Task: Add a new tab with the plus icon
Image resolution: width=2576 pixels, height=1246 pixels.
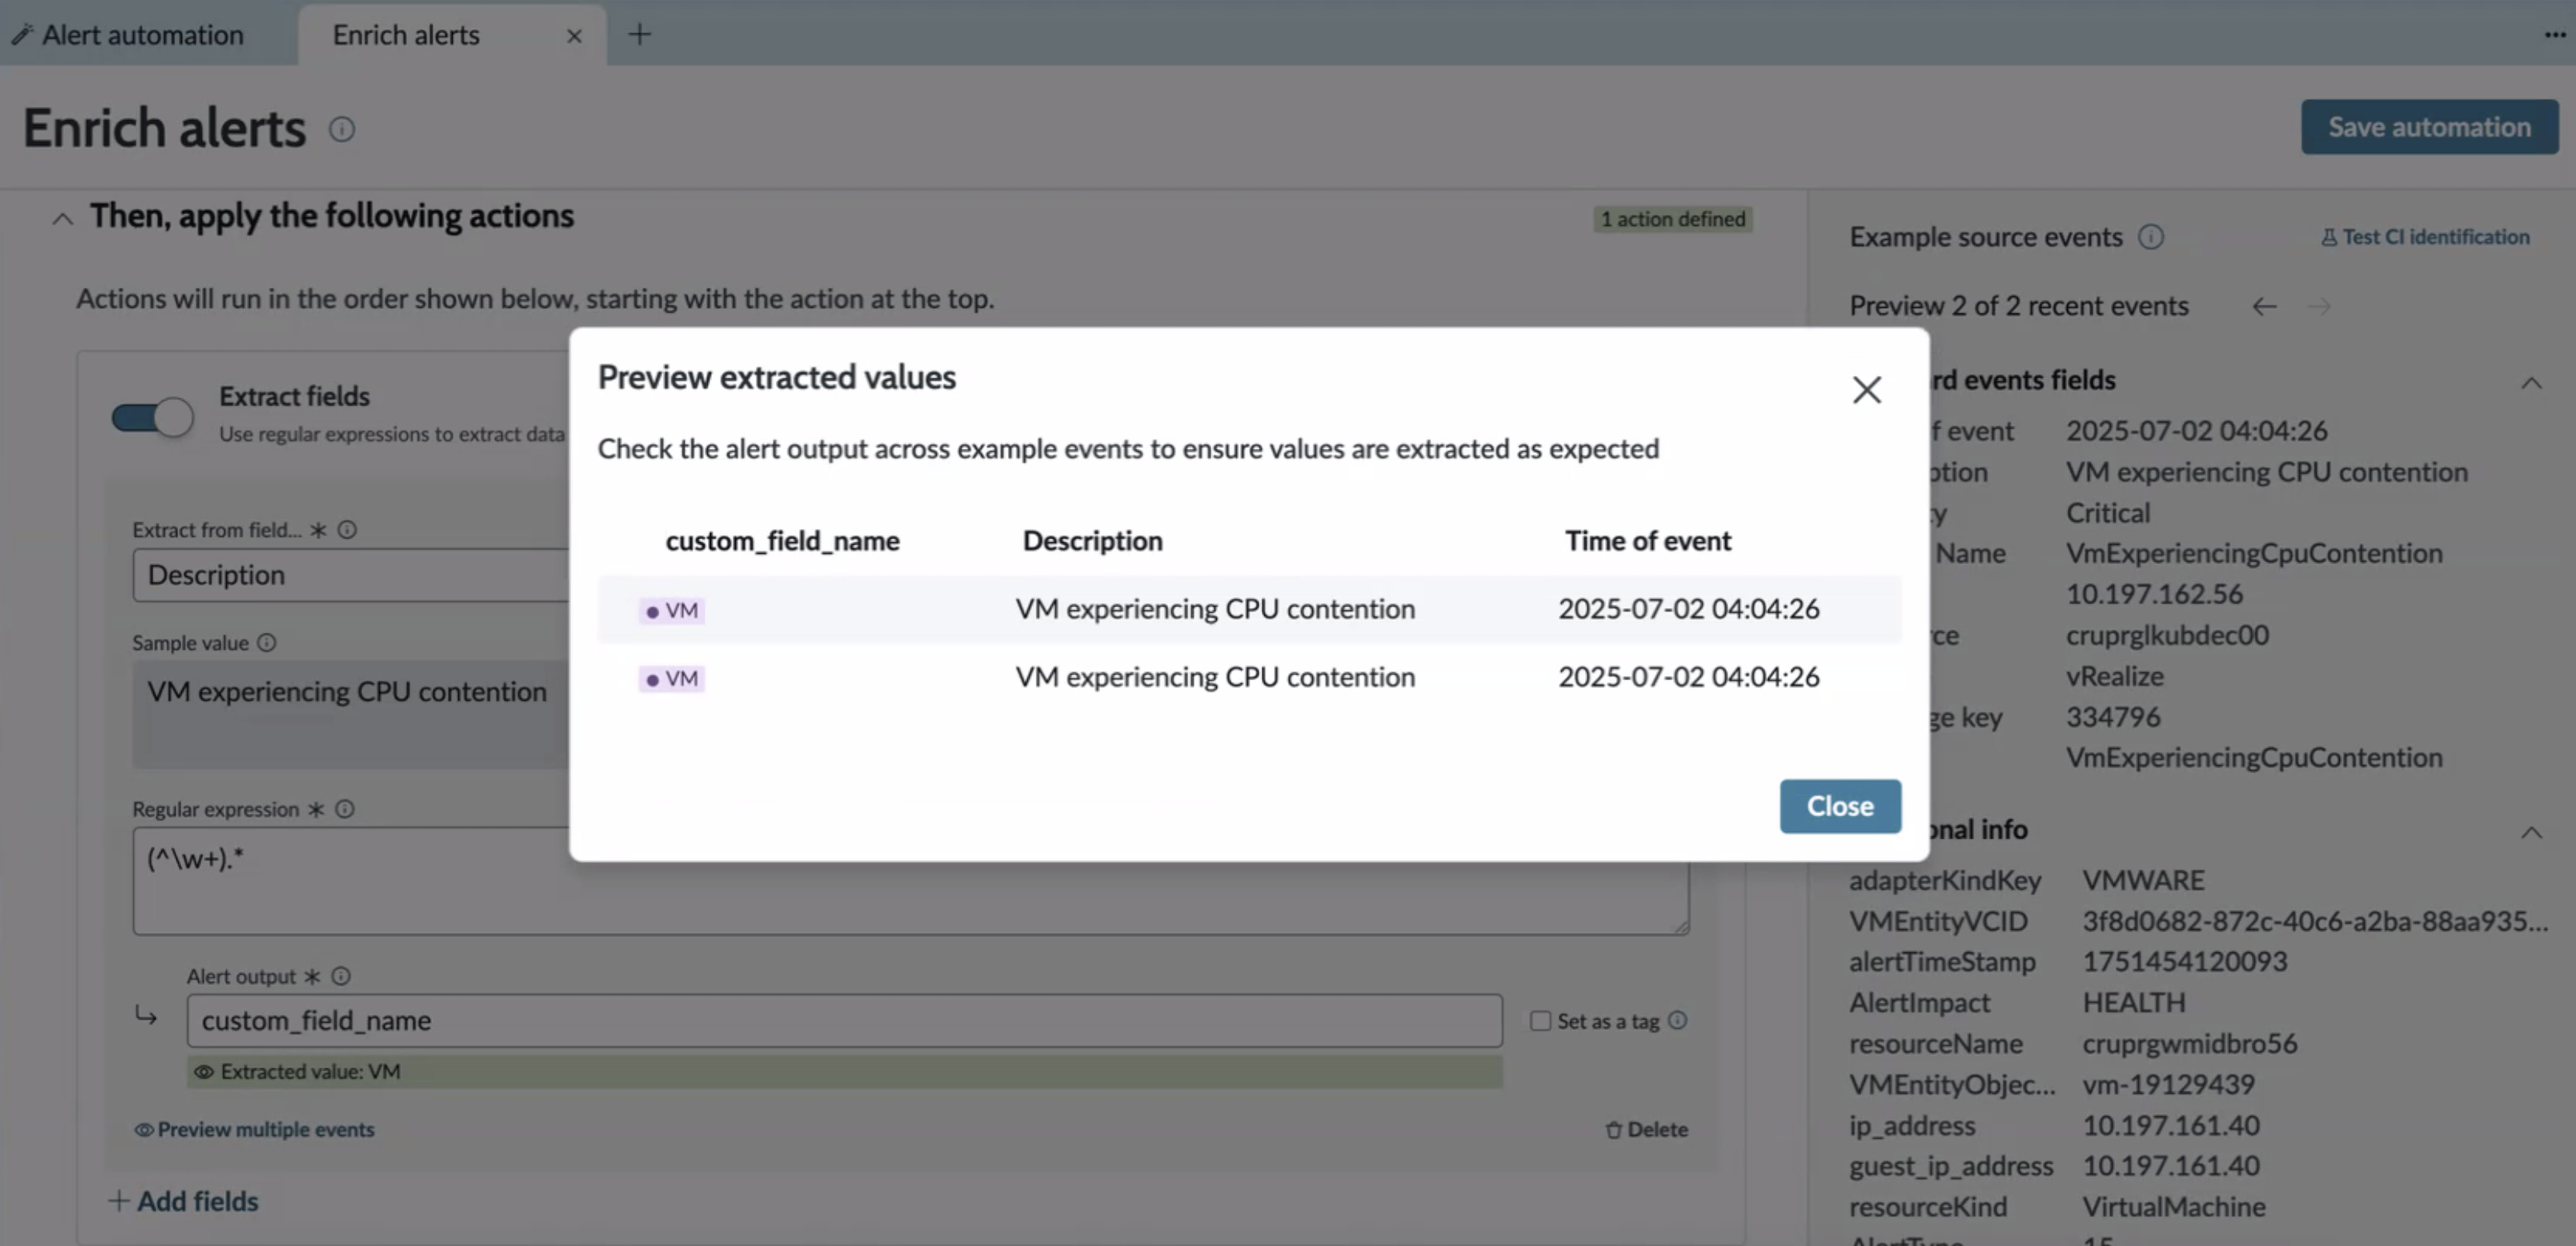Action: tap(639, 35)
